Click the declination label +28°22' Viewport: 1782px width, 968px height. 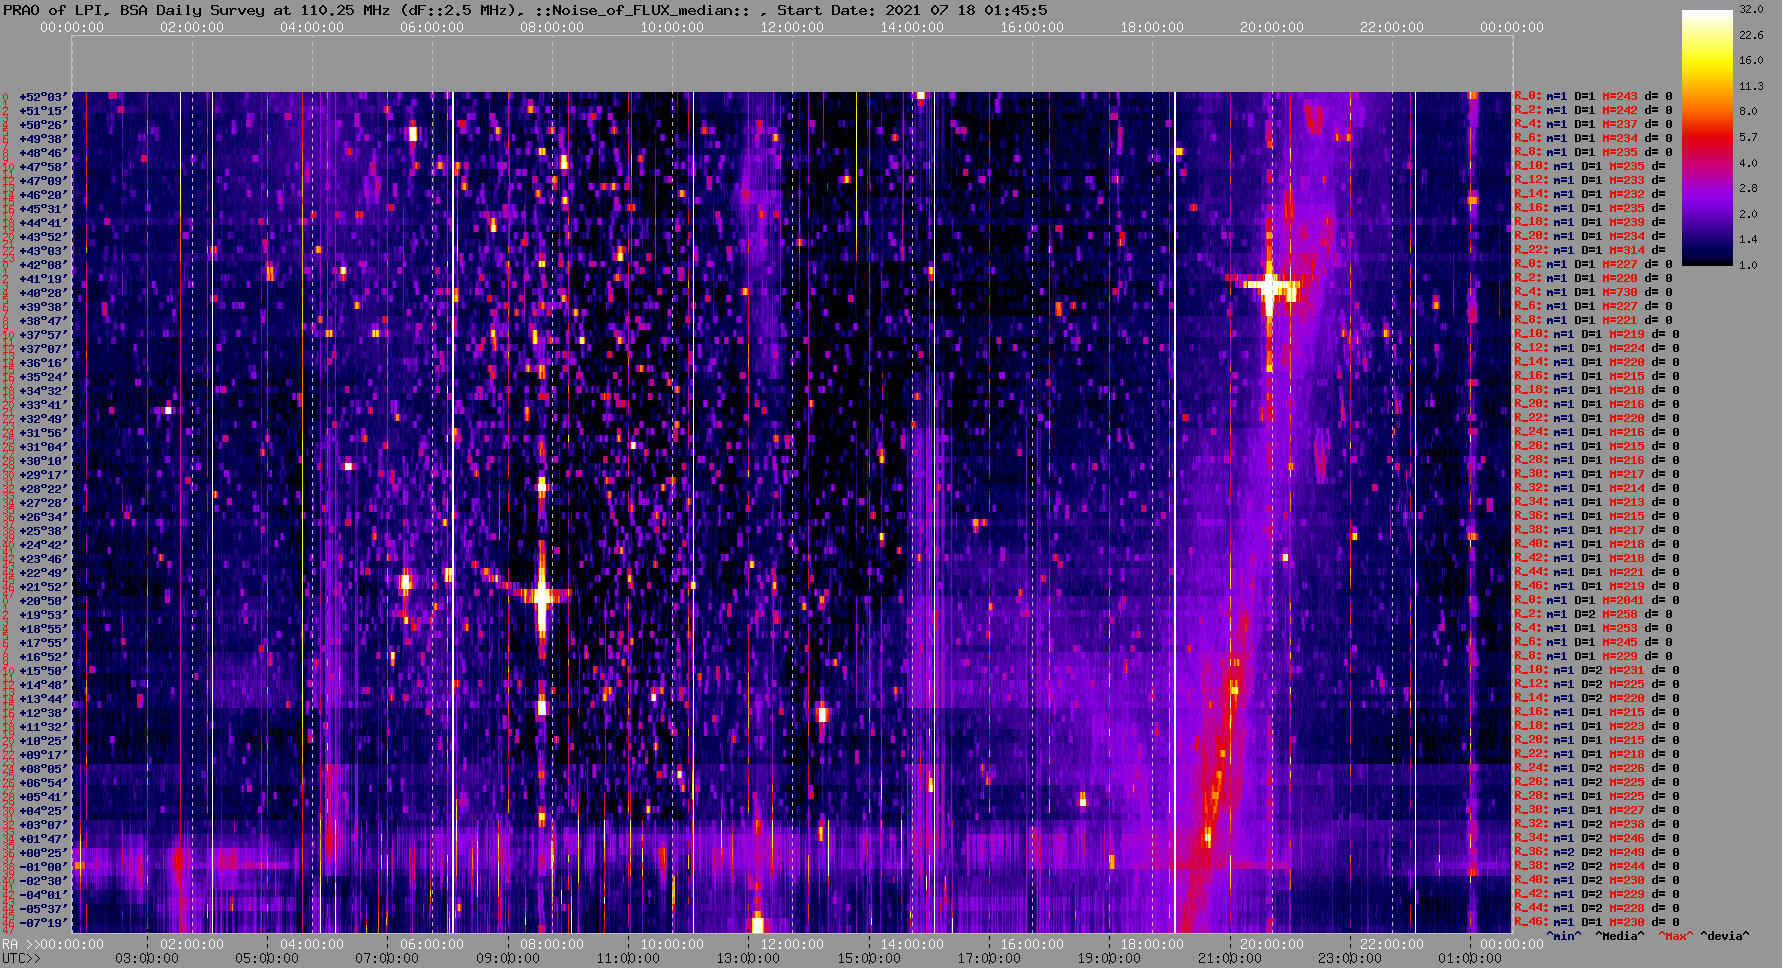pos(43,489)
